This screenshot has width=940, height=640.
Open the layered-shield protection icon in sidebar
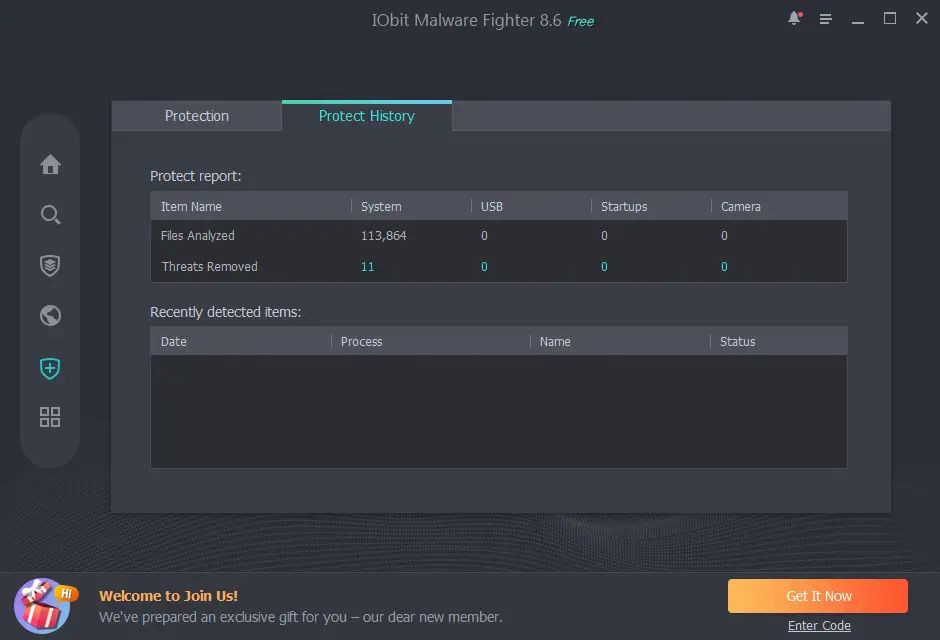pyautogui.click(x=50, y=265)
